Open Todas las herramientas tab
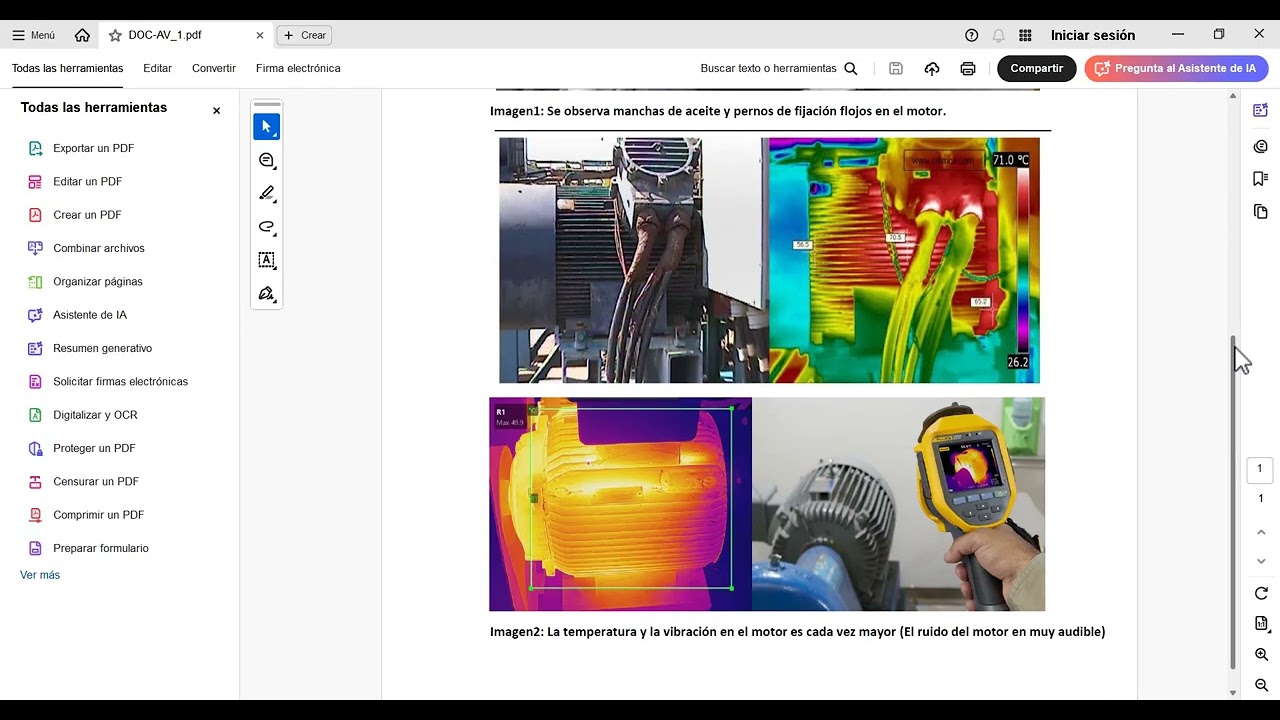This screenshot has width=1280, height=720. pos(67,68)
